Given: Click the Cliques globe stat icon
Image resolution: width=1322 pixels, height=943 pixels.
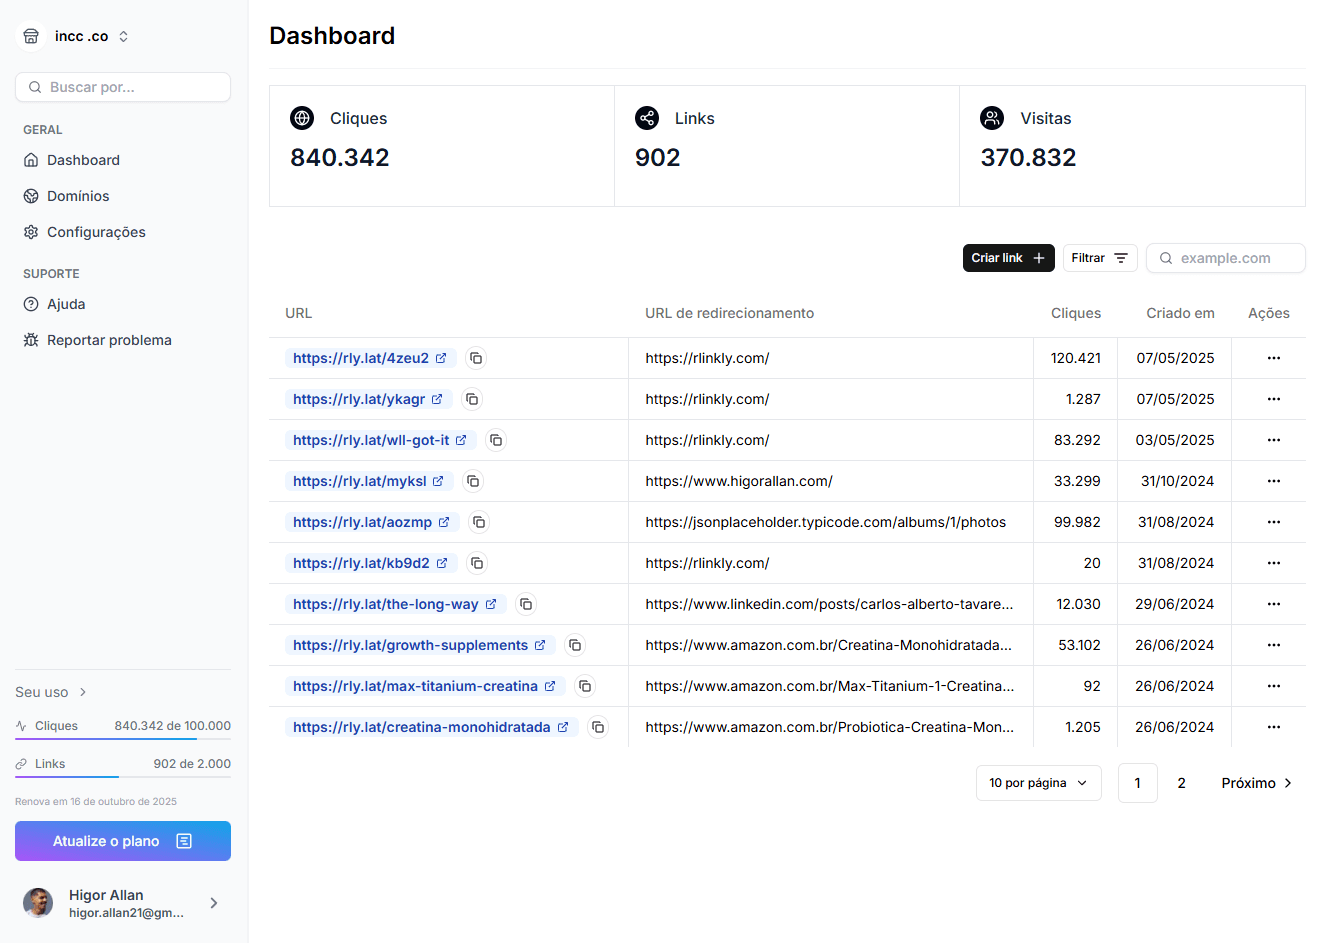Looking at the screenshot, I should coord(302,117).
